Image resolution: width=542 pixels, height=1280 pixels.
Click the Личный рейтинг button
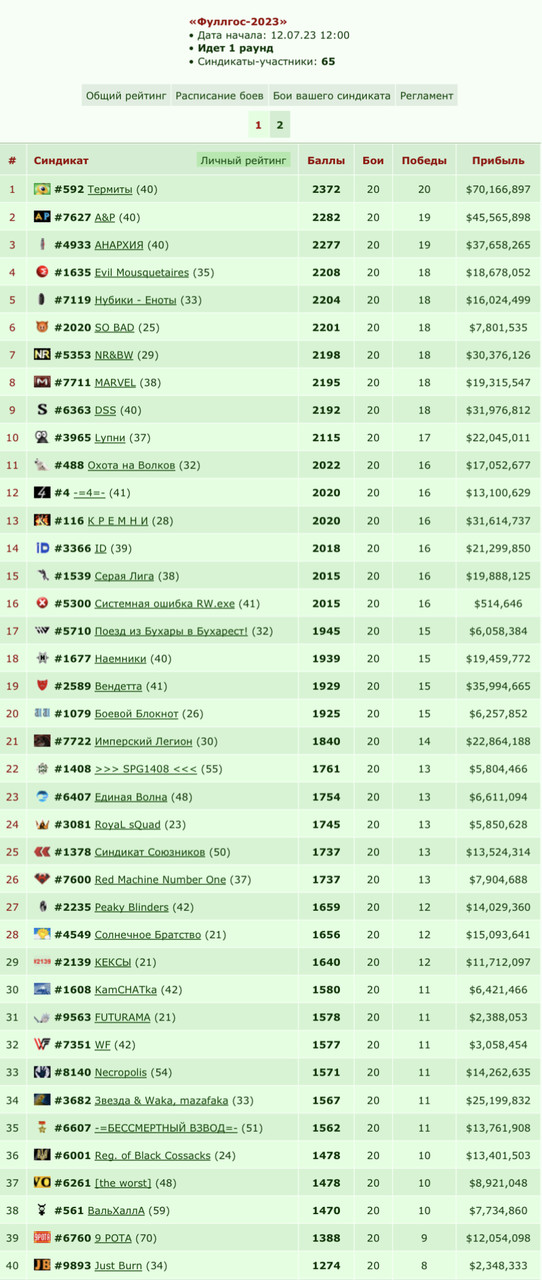(x=244, y=160)
